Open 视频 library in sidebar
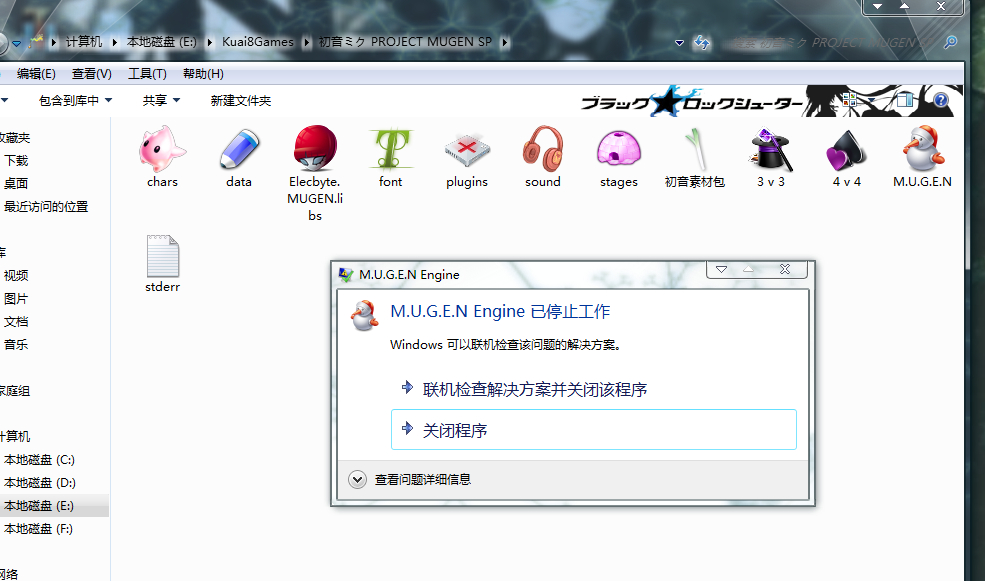 coord(16,276)
